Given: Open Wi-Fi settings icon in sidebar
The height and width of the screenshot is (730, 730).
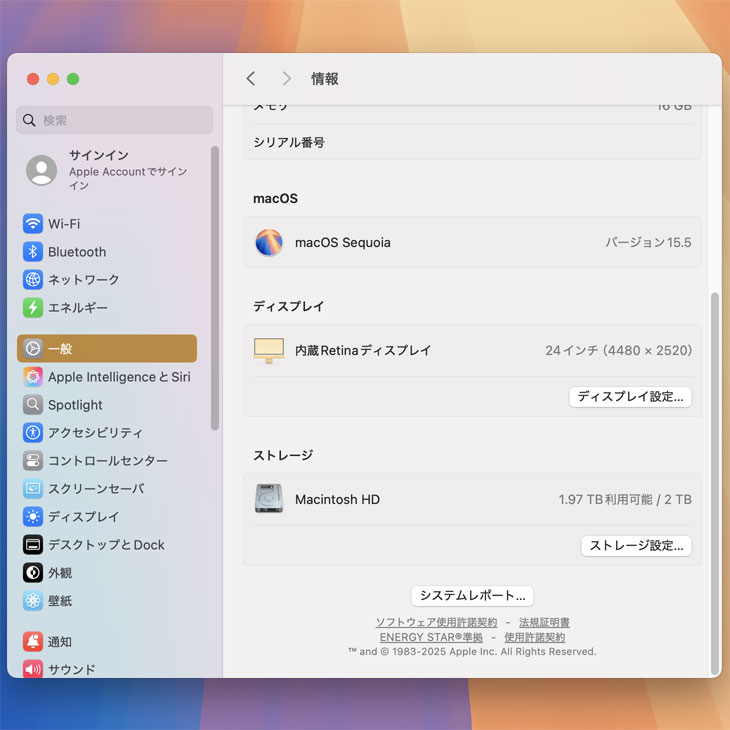Looking at the screenshot, I should click(x=33, y=223).
